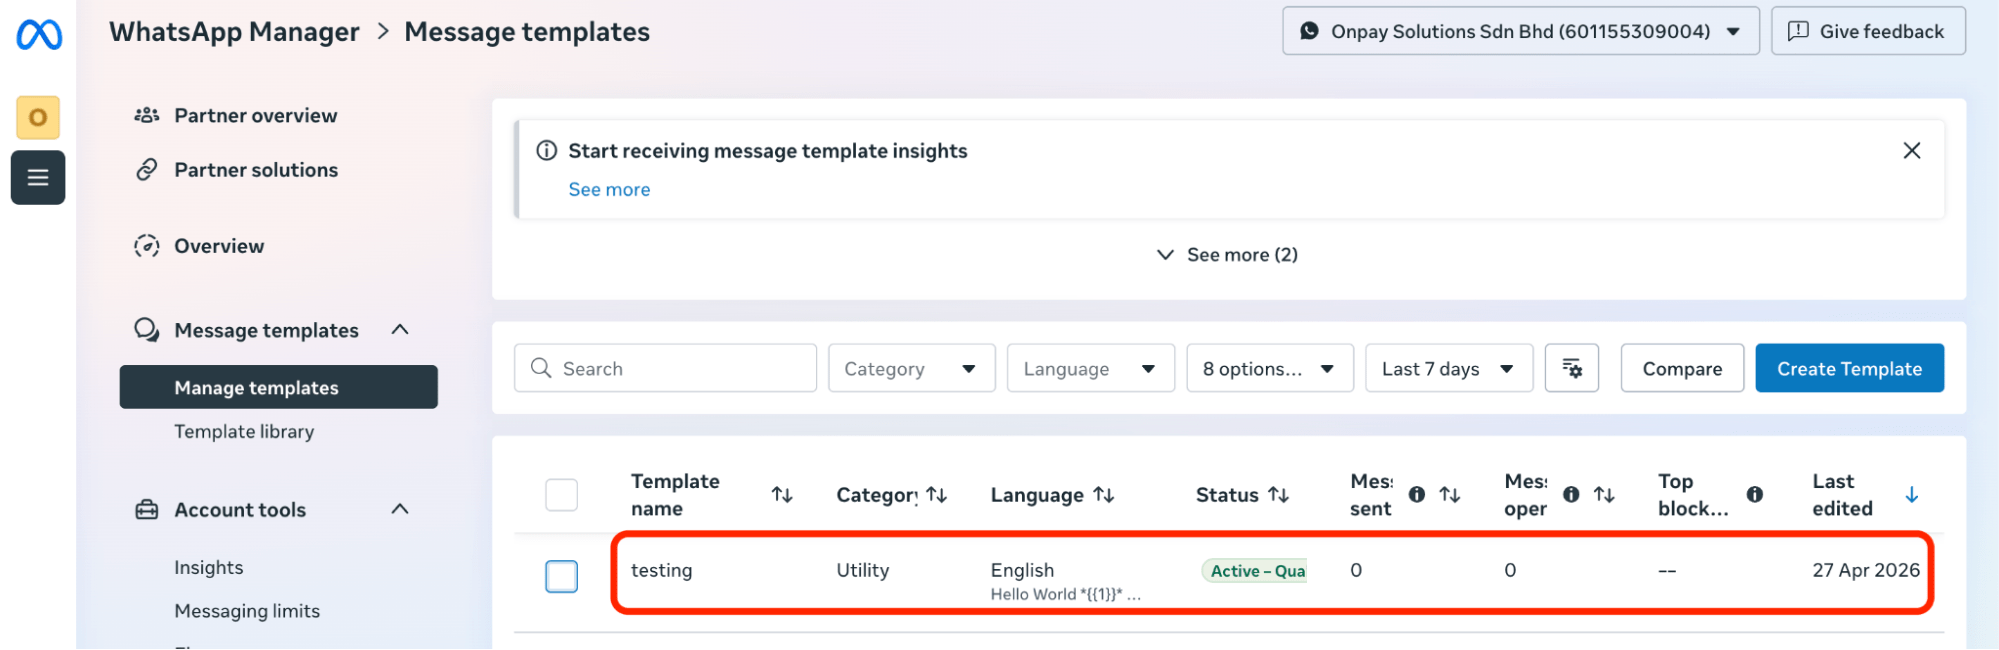The height and width of the screenshot is (650, 1999).
Task: Click the Create Template button
Action: click(x=1849, y=368)
